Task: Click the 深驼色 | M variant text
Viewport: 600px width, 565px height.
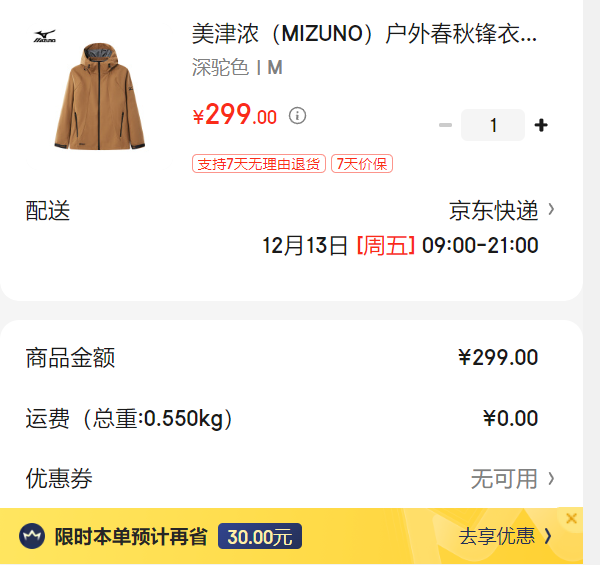Action: pos(237,68)
